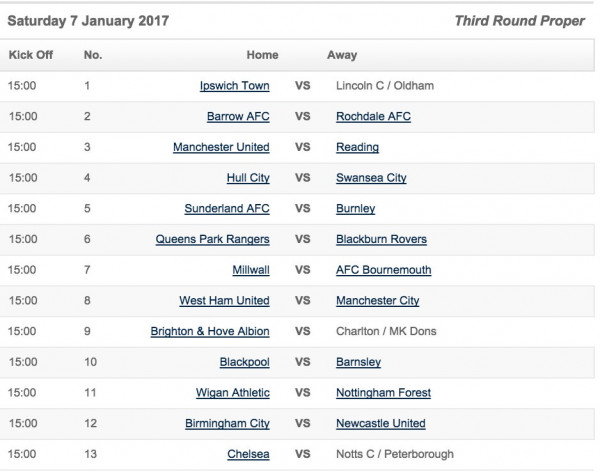The width and height of the screenshot is (600, 472).
Task: Click the Reading away team link
Action: click(x=358, y=147)
